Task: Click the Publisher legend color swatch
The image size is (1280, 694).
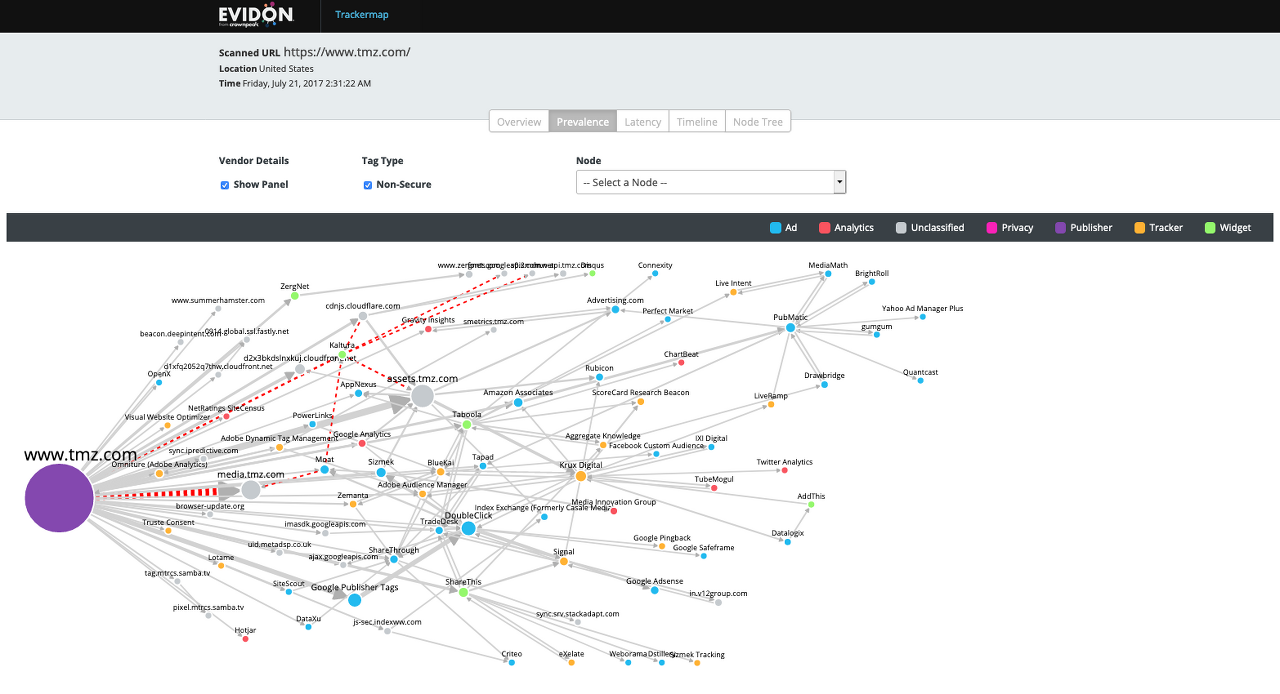Action: pos(1060,228)
